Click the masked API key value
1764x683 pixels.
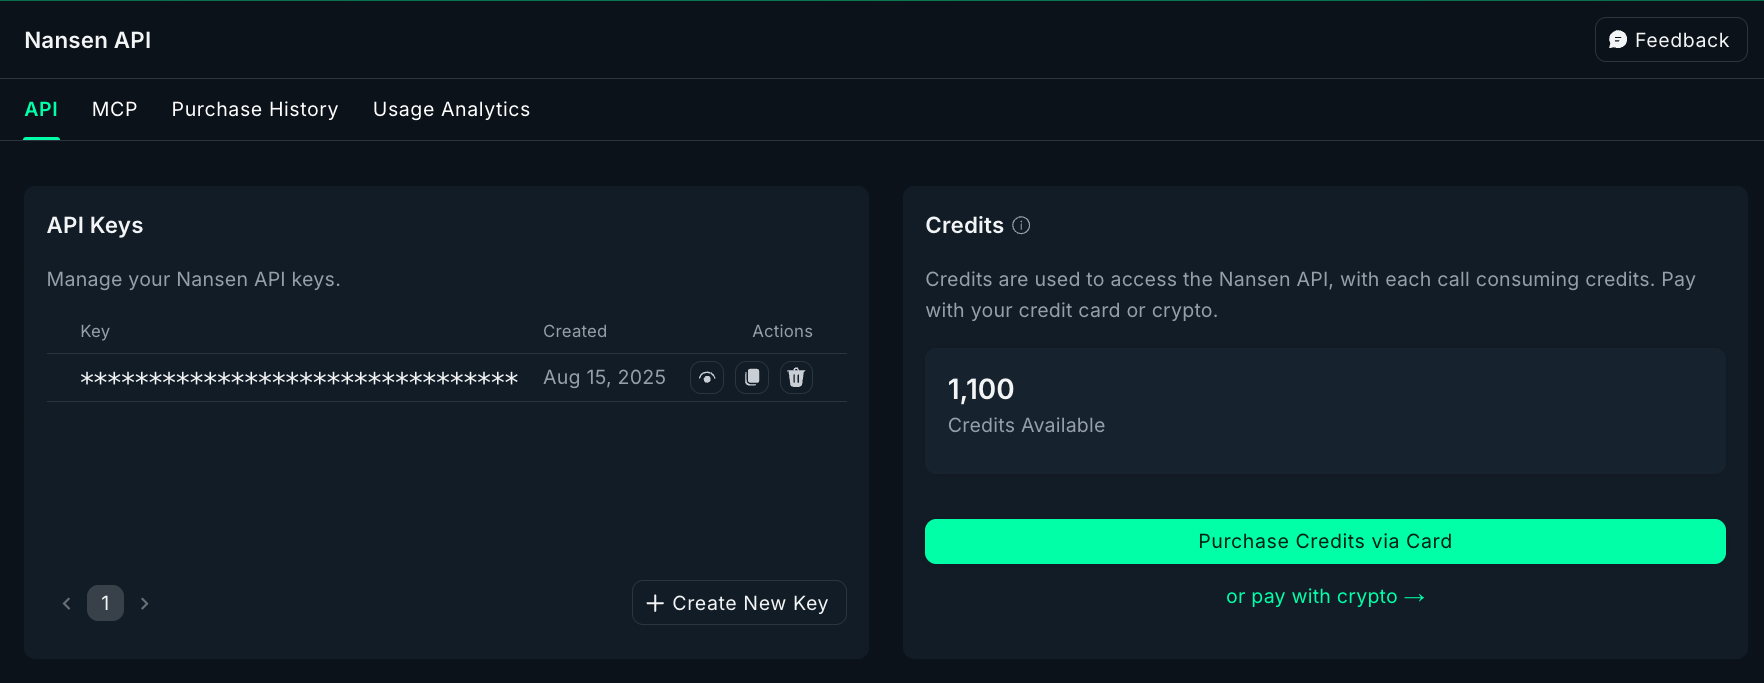299,378
